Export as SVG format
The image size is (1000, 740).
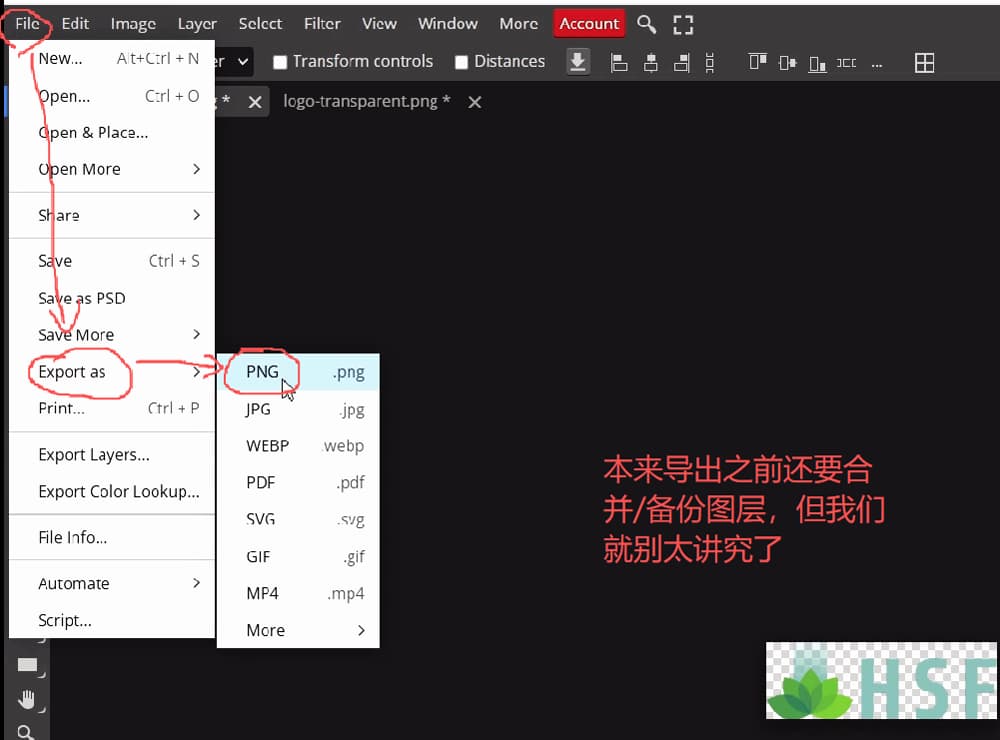pyautogui.click(x=298, y=520)
